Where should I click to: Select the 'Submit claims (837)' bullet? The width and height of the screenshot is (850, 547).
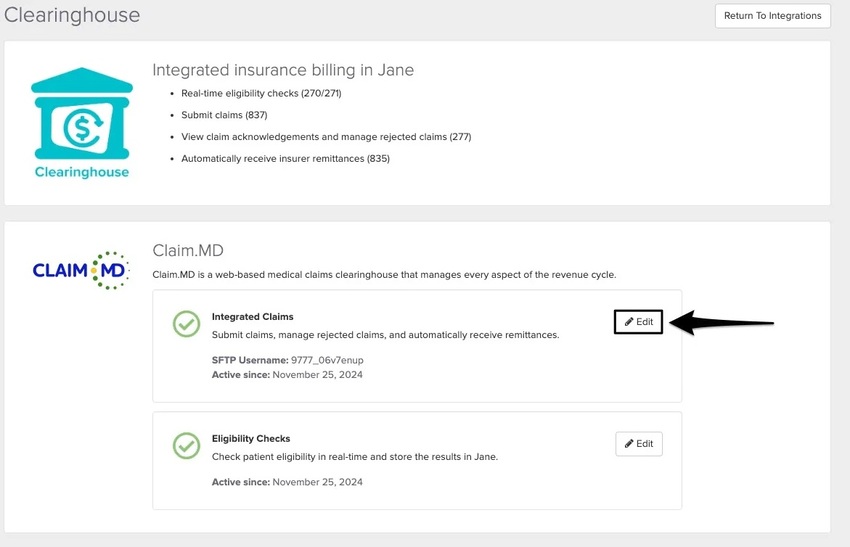[x=224, y=115]
